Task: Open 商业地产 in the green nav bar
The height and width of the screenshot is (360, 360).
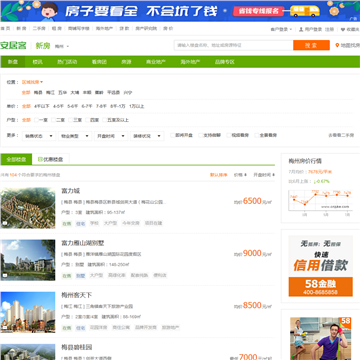Action: 156,62
